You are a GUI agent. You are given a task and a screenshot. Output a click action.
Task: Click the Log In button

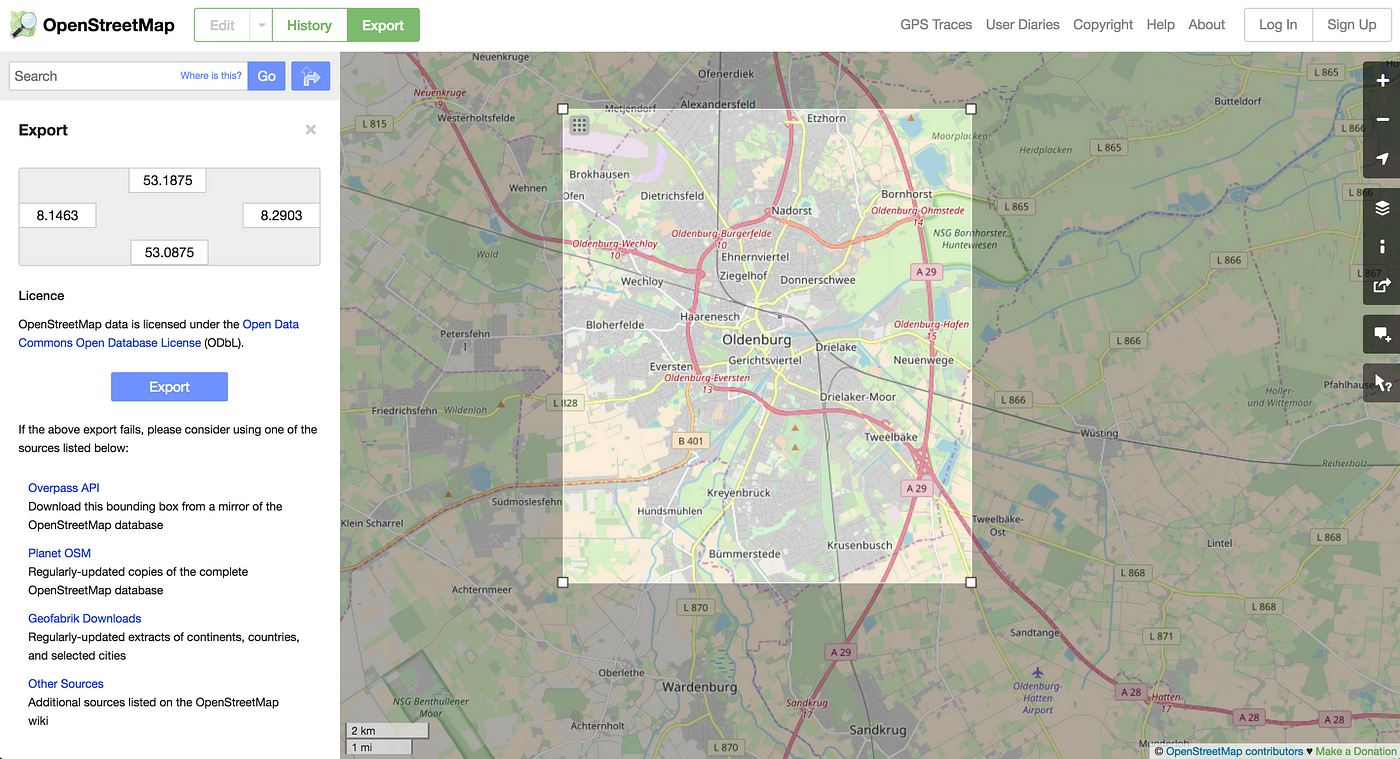click(1278, 25)
